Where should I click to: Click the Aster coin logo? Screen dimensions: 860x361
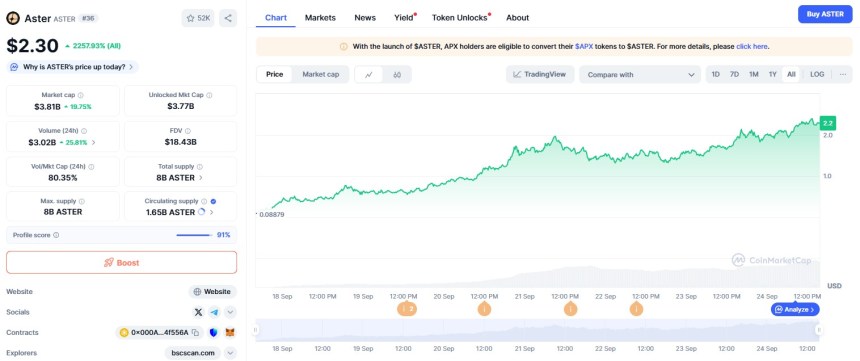click(x=13, y=18)
